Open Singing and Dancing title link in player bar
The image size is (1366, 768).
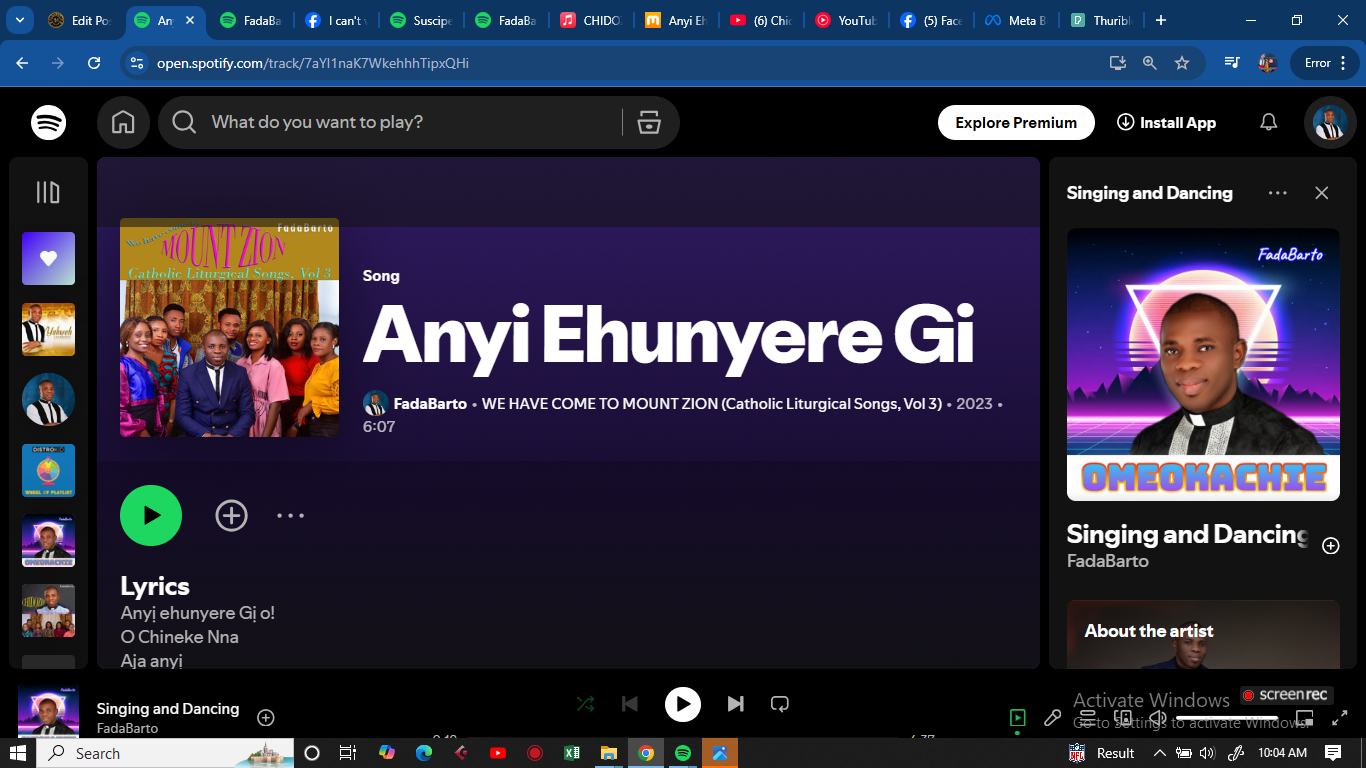[168, 708]
